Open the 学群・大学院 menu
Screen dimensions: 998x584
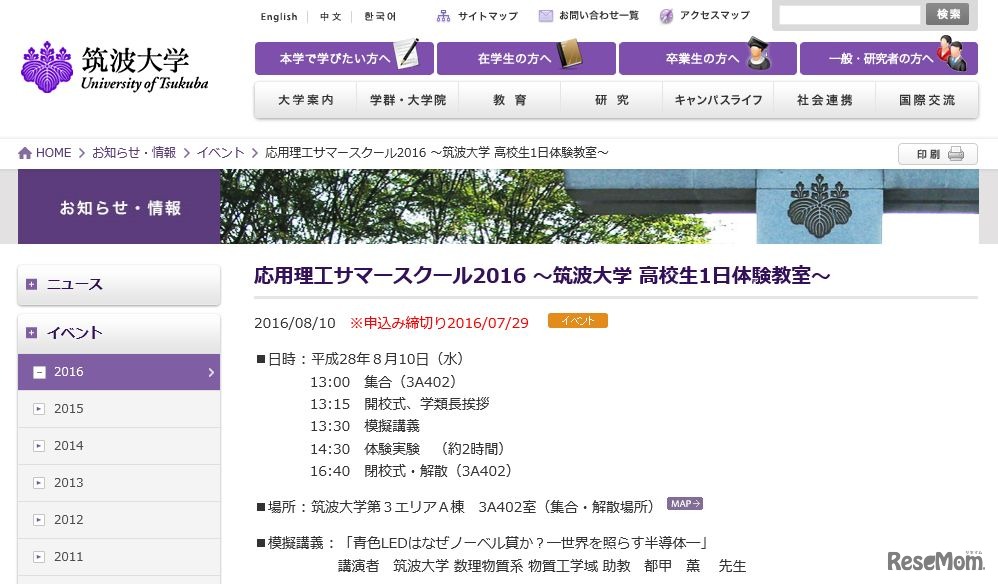(408, 100)
